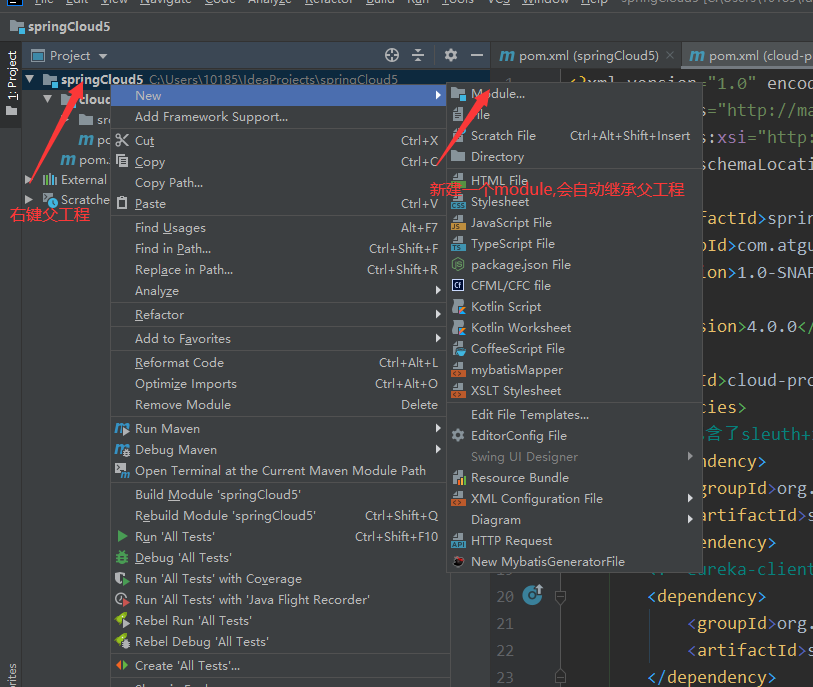Select New MybatisGeneratorFile entry

pos(547,562)
